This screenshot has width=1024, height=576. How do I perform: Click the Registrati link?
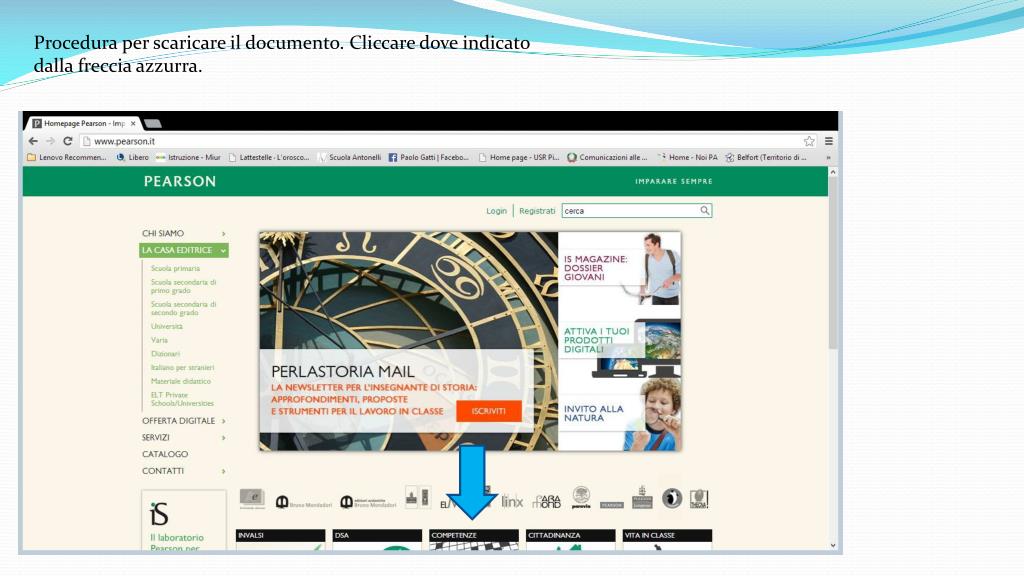(537, 211)
